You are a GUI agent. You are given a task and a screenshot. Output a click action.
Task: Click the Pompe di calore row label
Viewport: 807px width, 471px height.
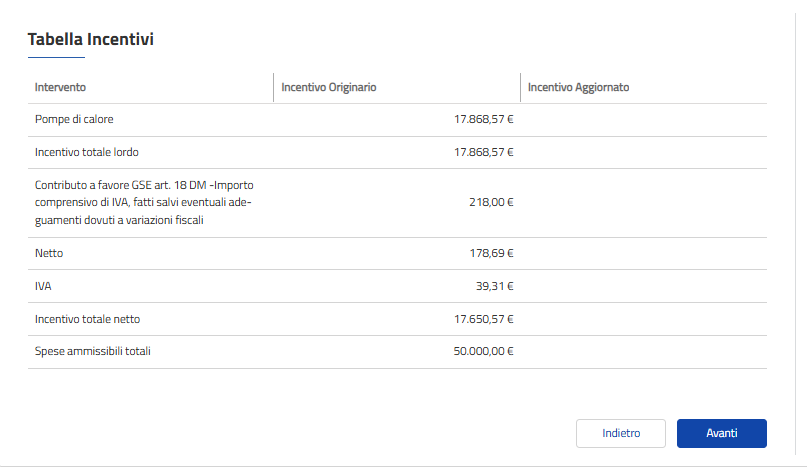(x=74, y=119)
